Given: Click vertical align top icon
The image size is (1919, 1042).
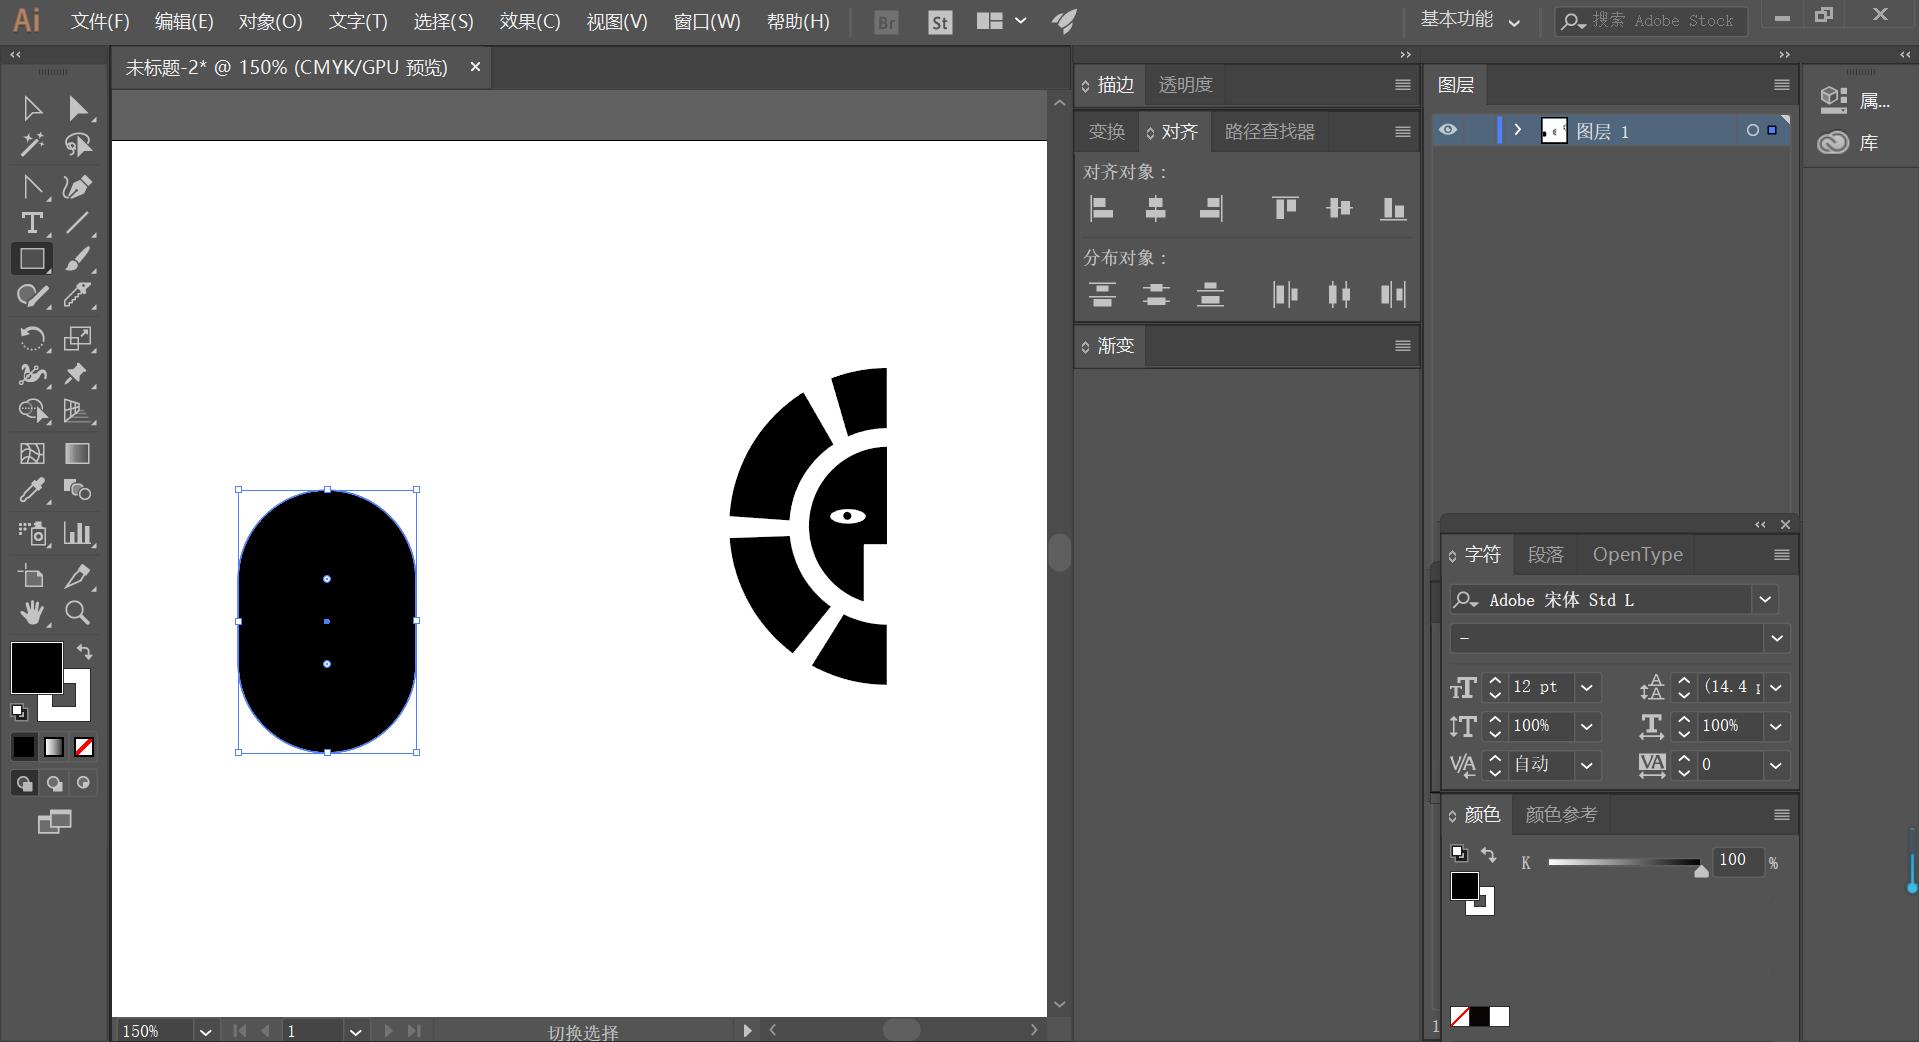Looking at the screenshot, I should click(x=1285, y=208).
